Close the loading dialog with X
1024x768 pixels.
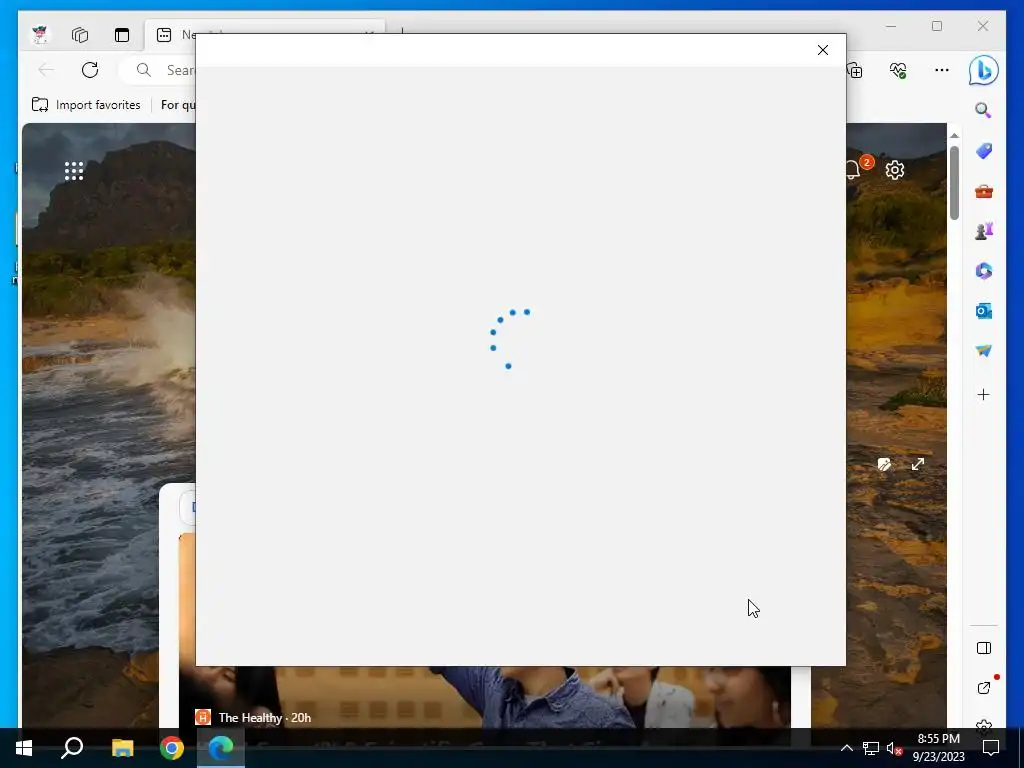pos(822,50)
